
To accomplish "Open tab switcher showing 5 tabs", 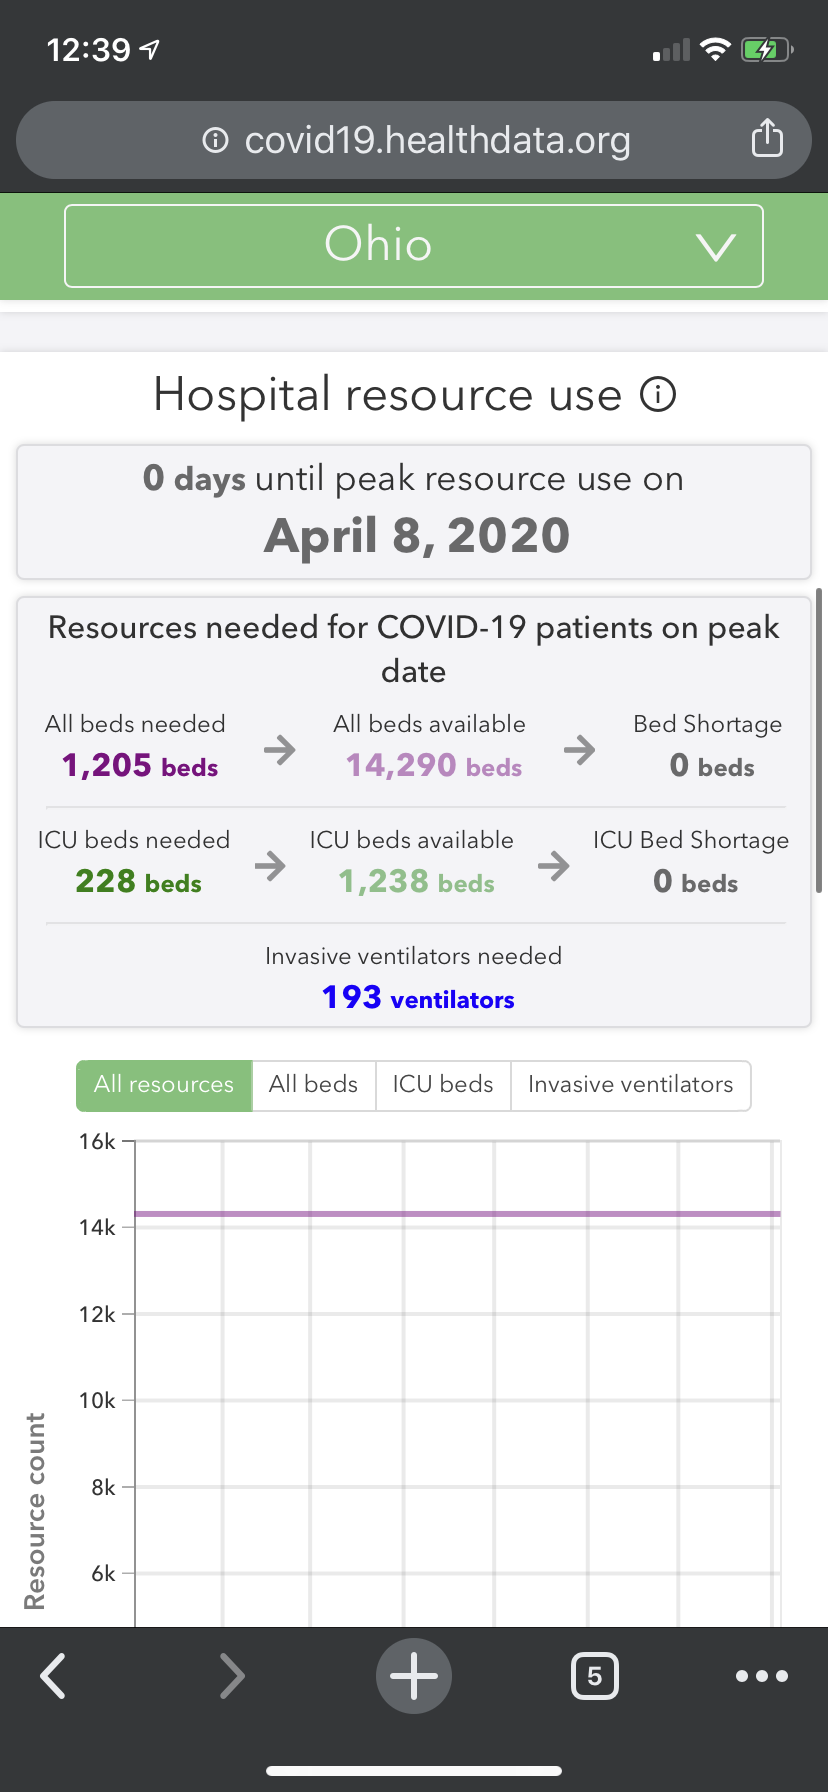I will pyautogui.click(x=594, y=1675).
